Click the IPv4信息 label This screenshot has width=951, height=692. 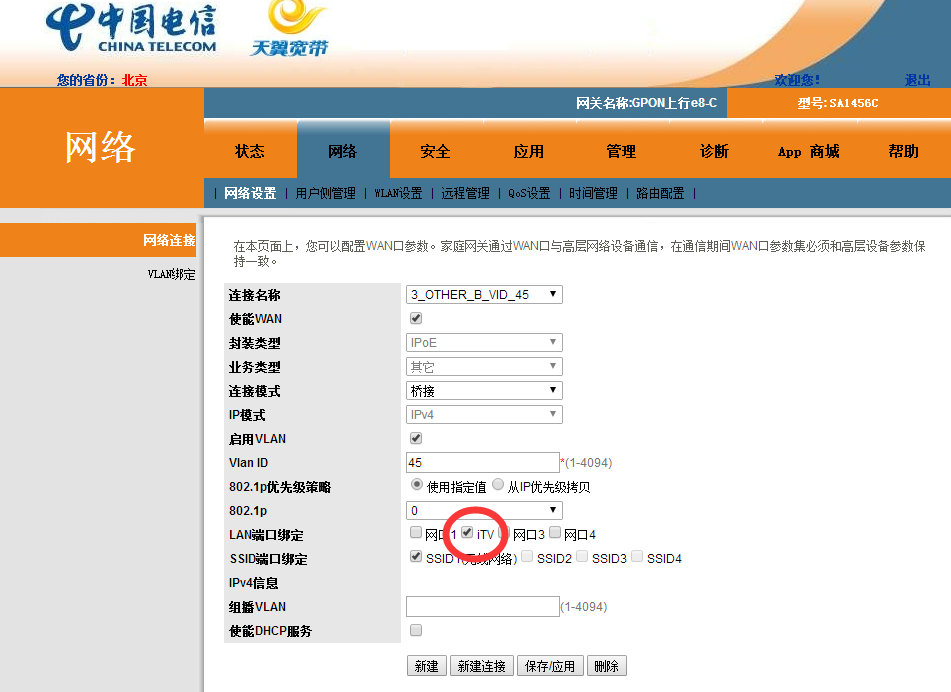pyautogui.click(x=254, y=583)
